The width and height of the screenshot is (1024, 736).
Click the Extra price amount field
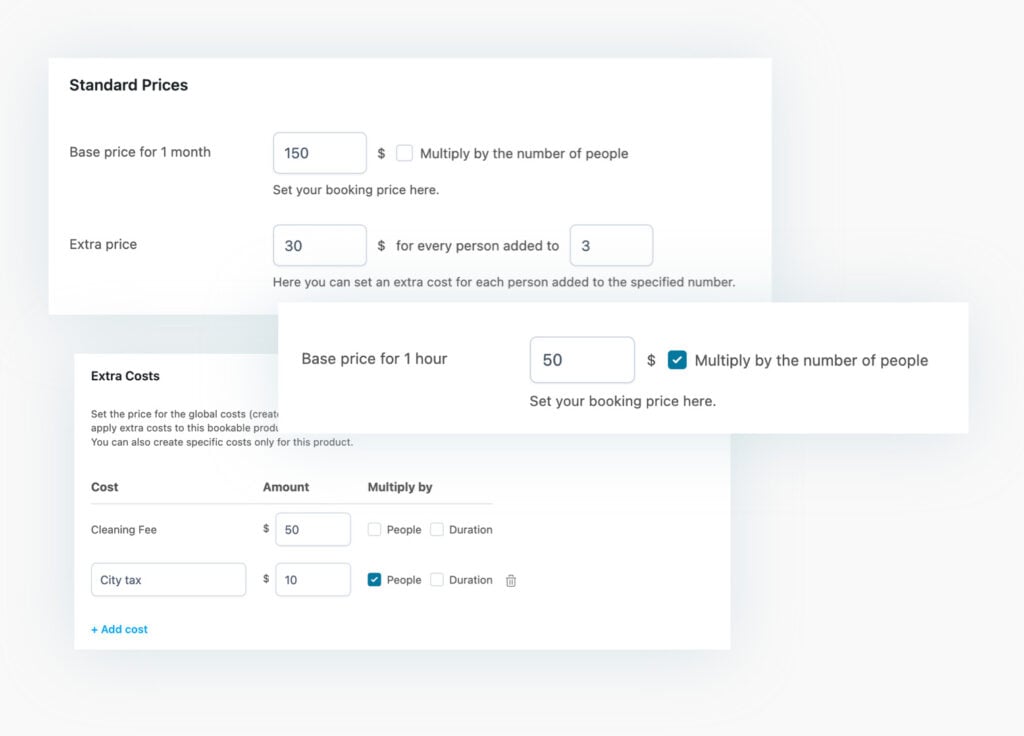click(x=319, y=245)
